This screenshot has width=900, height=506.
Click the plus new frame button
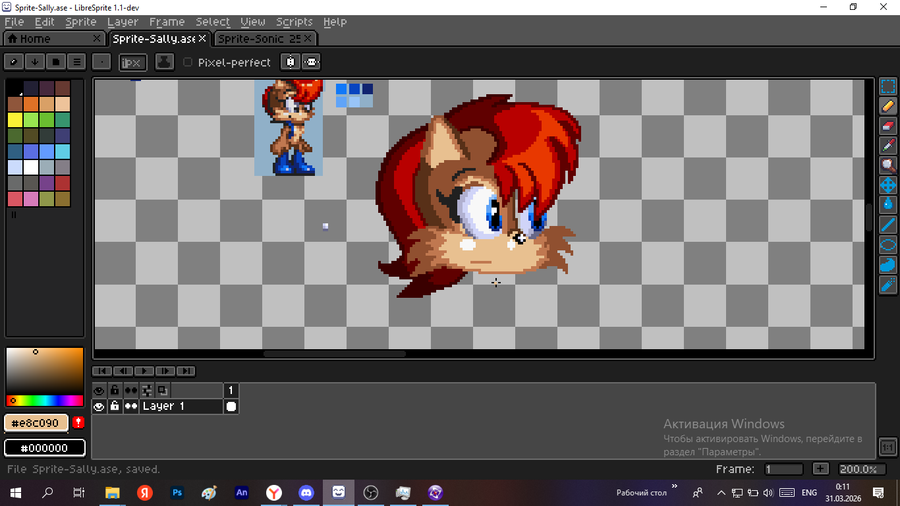821,469
